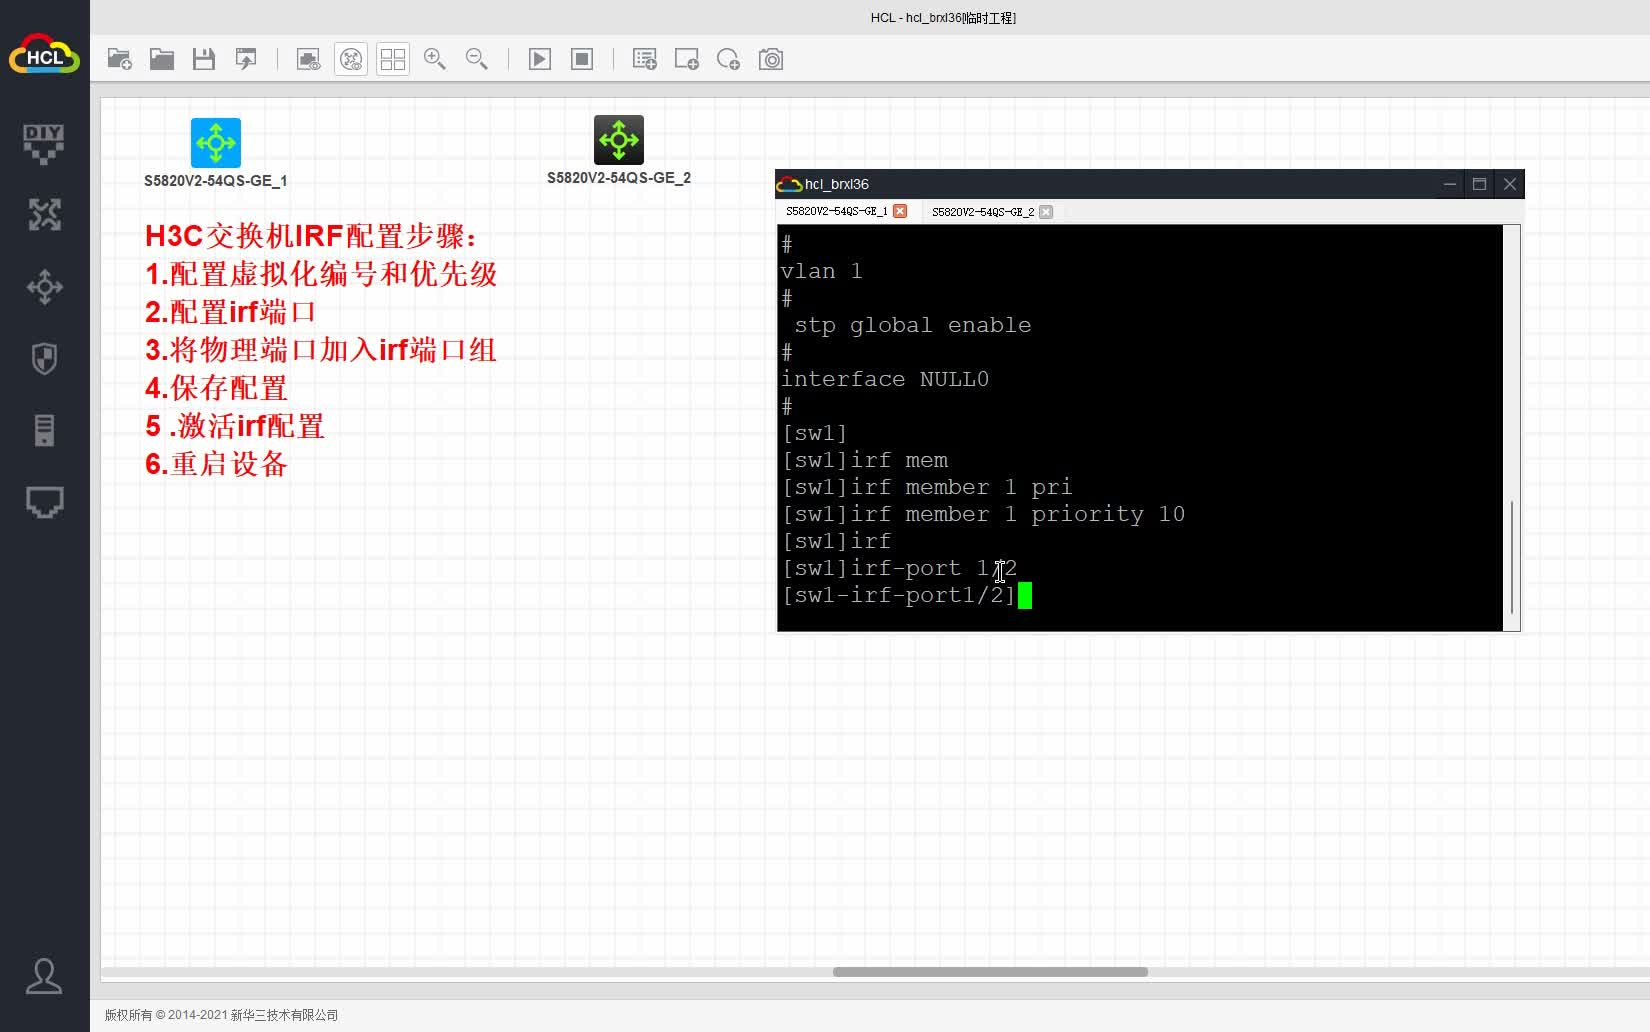The width and height of the screenshot is (1650, 1032).
Task: Save the project with floppy disk icon
Action: 204,59
